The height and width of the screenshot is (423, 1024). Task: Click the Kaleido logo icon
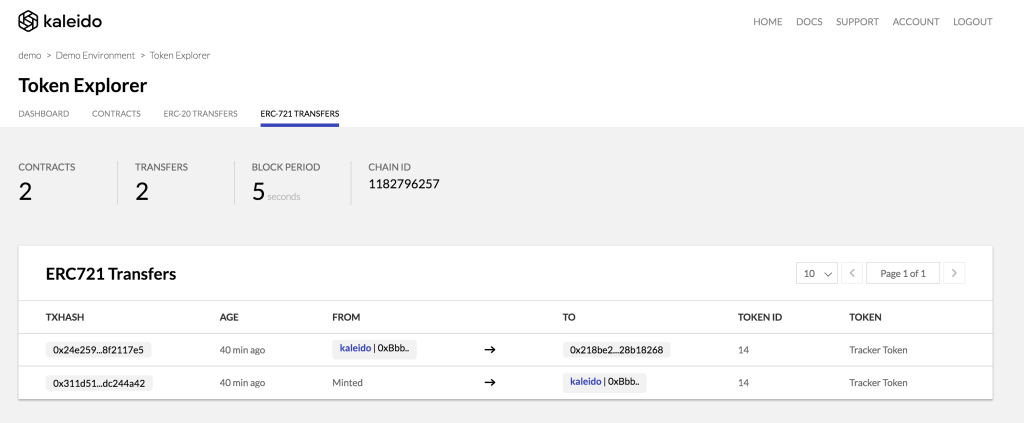[28, 22]
